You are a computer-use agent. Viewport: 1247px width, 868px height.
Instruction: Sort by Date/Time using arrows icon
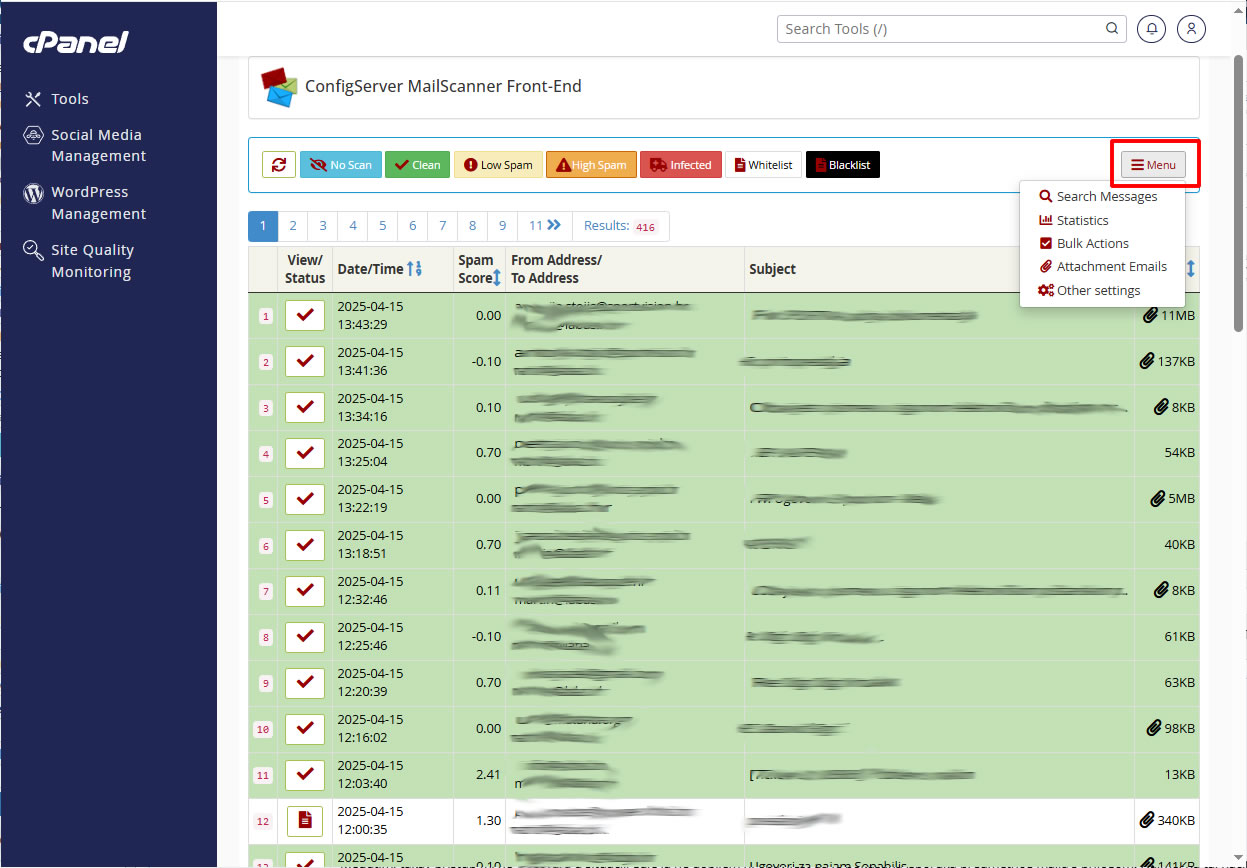pos(415,269)
